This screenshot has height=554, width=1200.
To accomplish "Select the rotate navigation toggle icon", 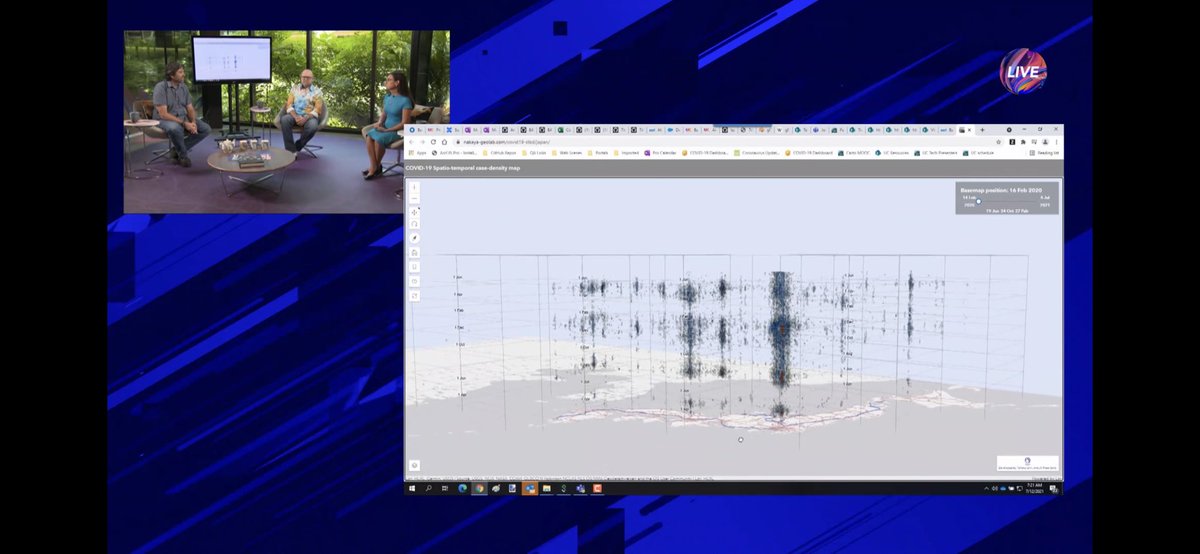I will click(415, 224).
